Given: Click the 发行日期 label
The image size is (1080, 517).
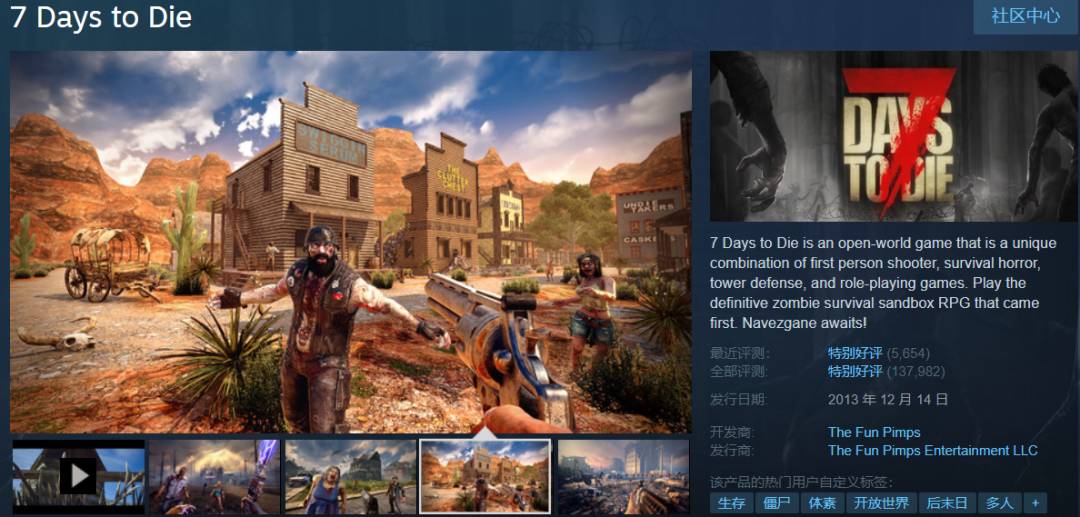Looking at the screenshot, I should [x=740, y=399].
